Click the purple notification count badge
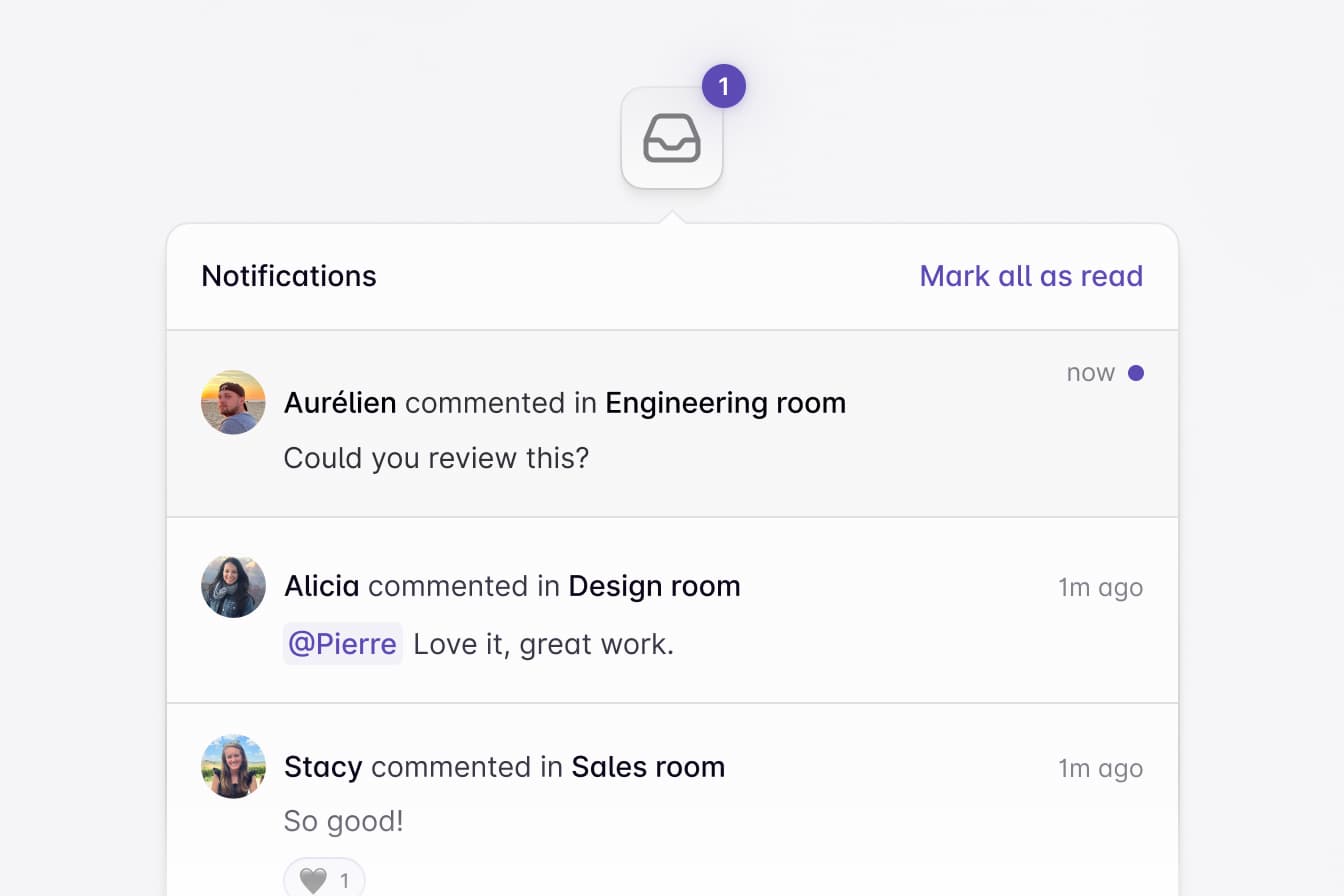Screen dimensions: 1344x896 [722, 86]
